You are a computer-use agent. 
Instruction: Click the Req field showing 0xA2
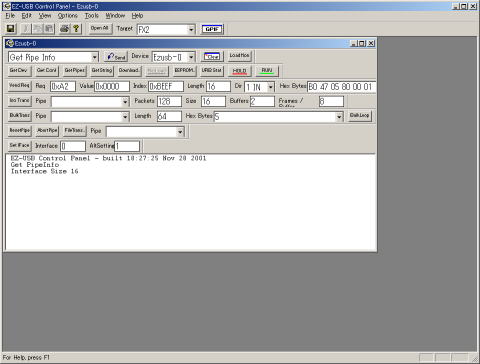(x=63, y=87)
